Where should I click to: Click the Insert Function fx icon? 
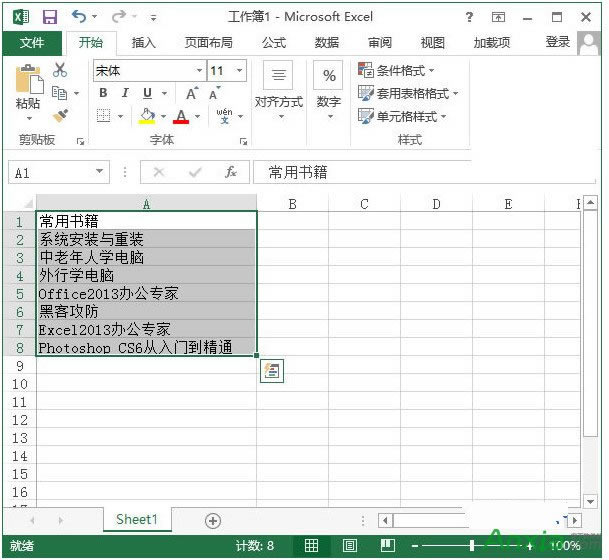[231, 172]
